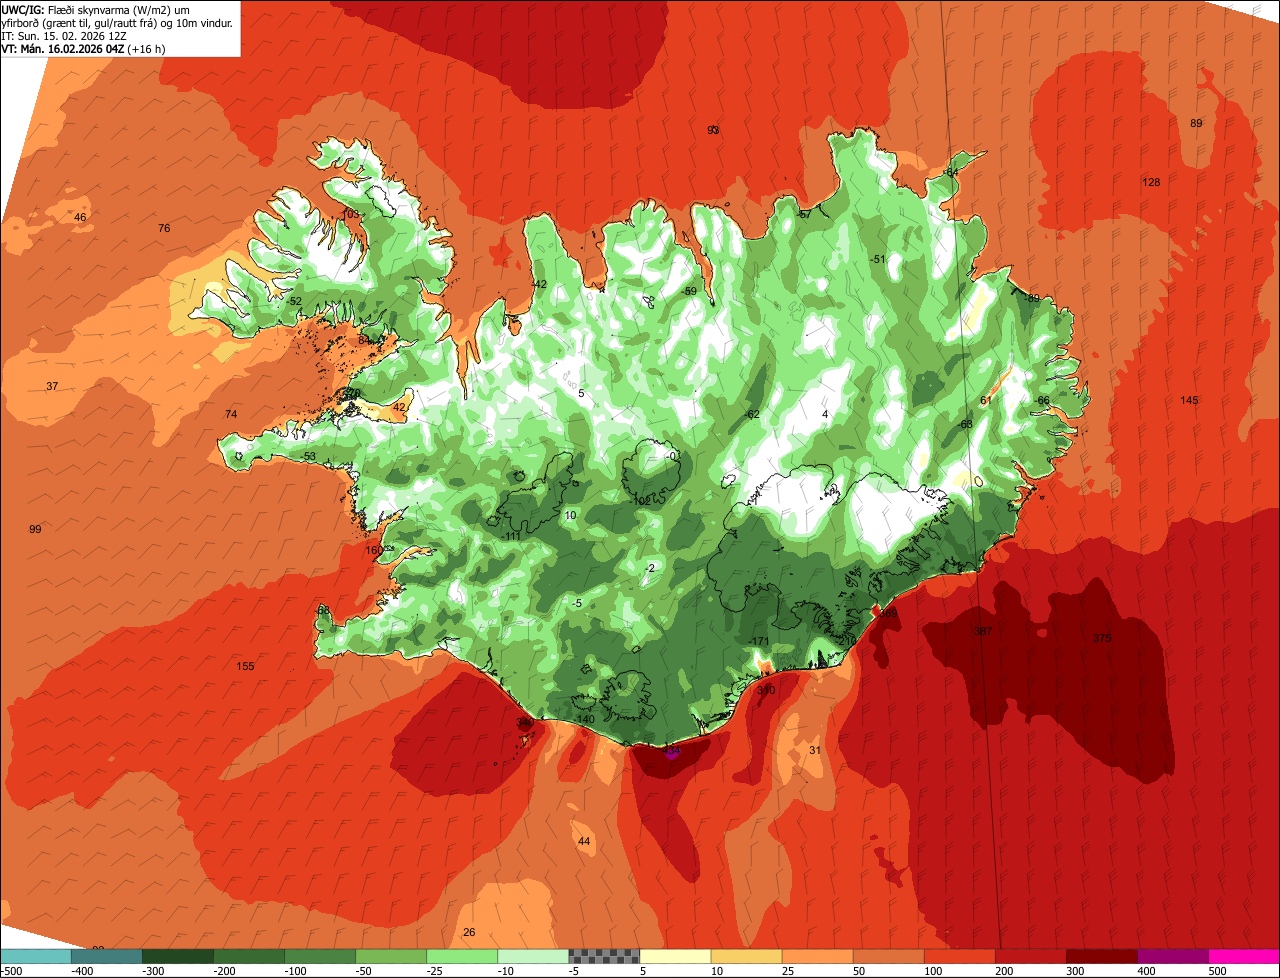Click the purple 400 to 500 legend swatch

click(1172, 956)
